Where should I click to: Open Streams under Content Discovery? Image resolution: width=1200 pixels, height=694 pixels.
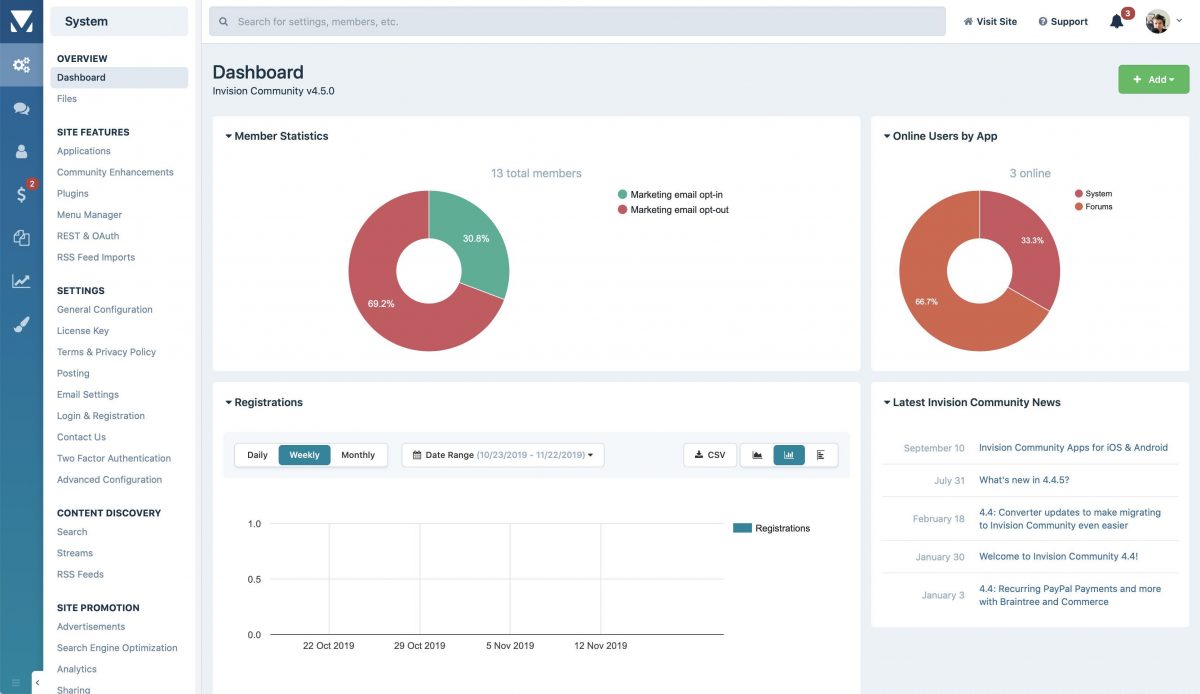75,553
